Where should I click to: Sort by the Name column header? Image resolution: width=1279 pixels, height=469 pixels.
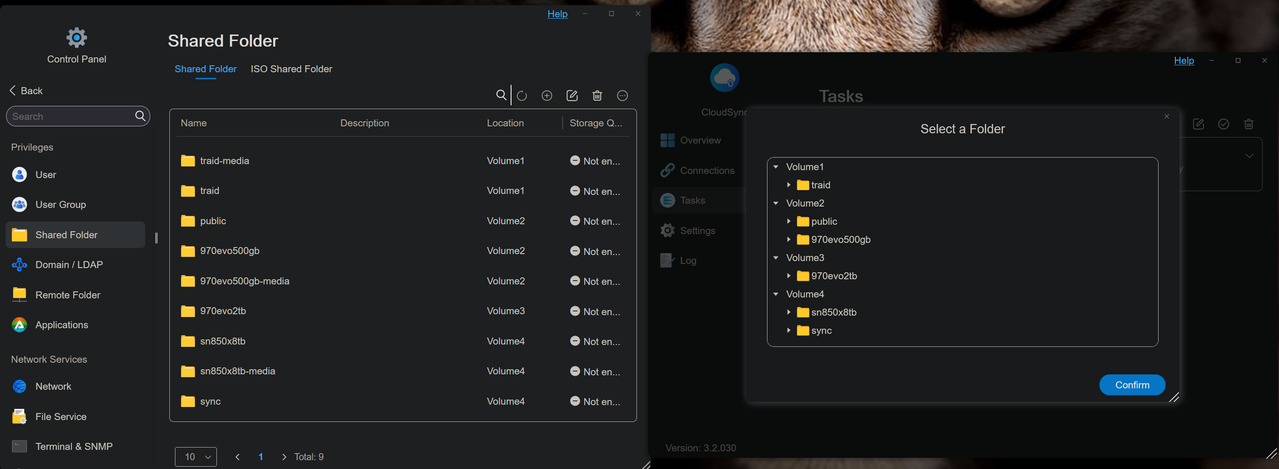click(x=193, y=123)
